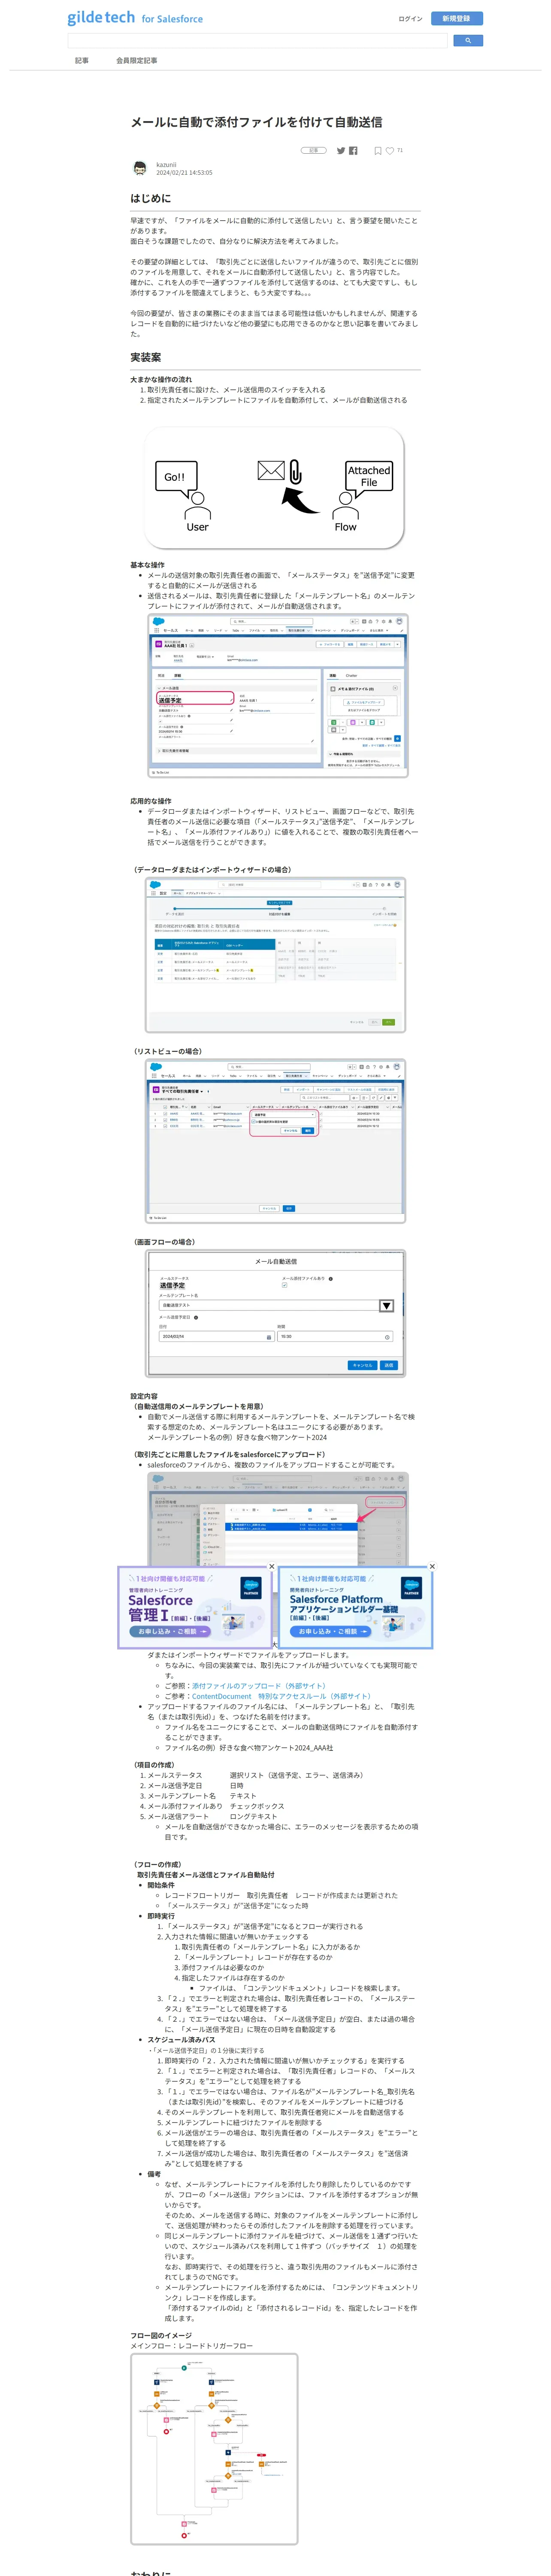Screen dimensions: 551x2576
Task: Open 添付ファイルのアップロード（外部サイト）link
Action: pos(259,1685)
